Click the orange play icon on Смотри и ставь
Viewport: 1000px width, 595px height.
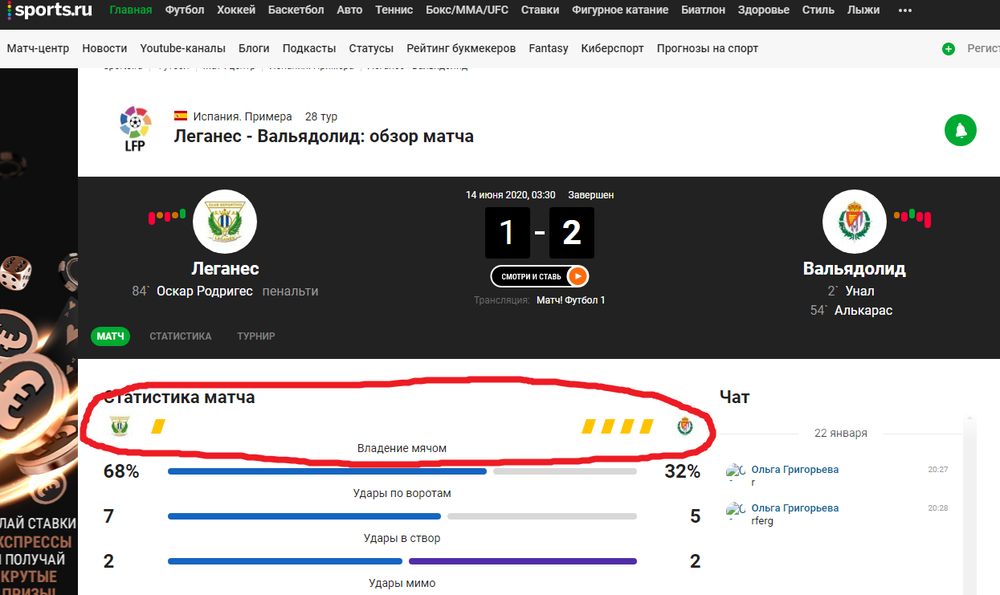[x=577, y=276]
